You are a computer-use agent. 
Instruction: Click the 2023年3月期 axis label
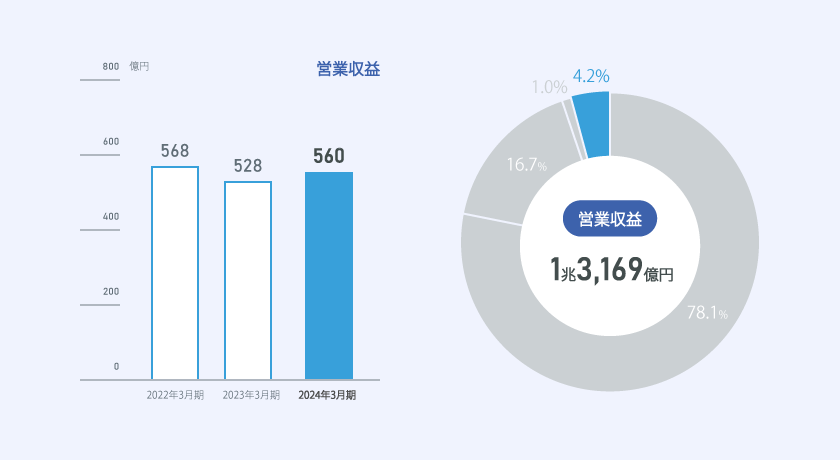[251, 395]
